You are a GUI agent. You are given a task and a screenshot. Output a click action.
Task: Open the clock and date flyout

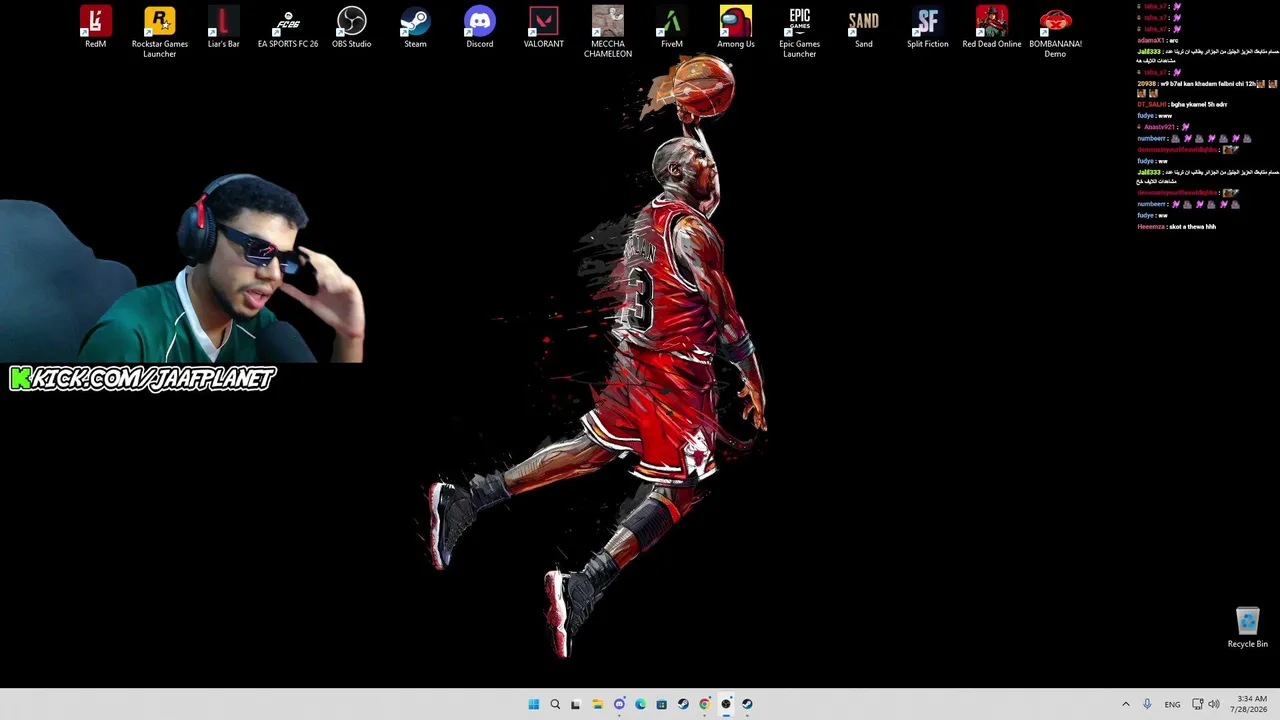tap(1251, 704)
